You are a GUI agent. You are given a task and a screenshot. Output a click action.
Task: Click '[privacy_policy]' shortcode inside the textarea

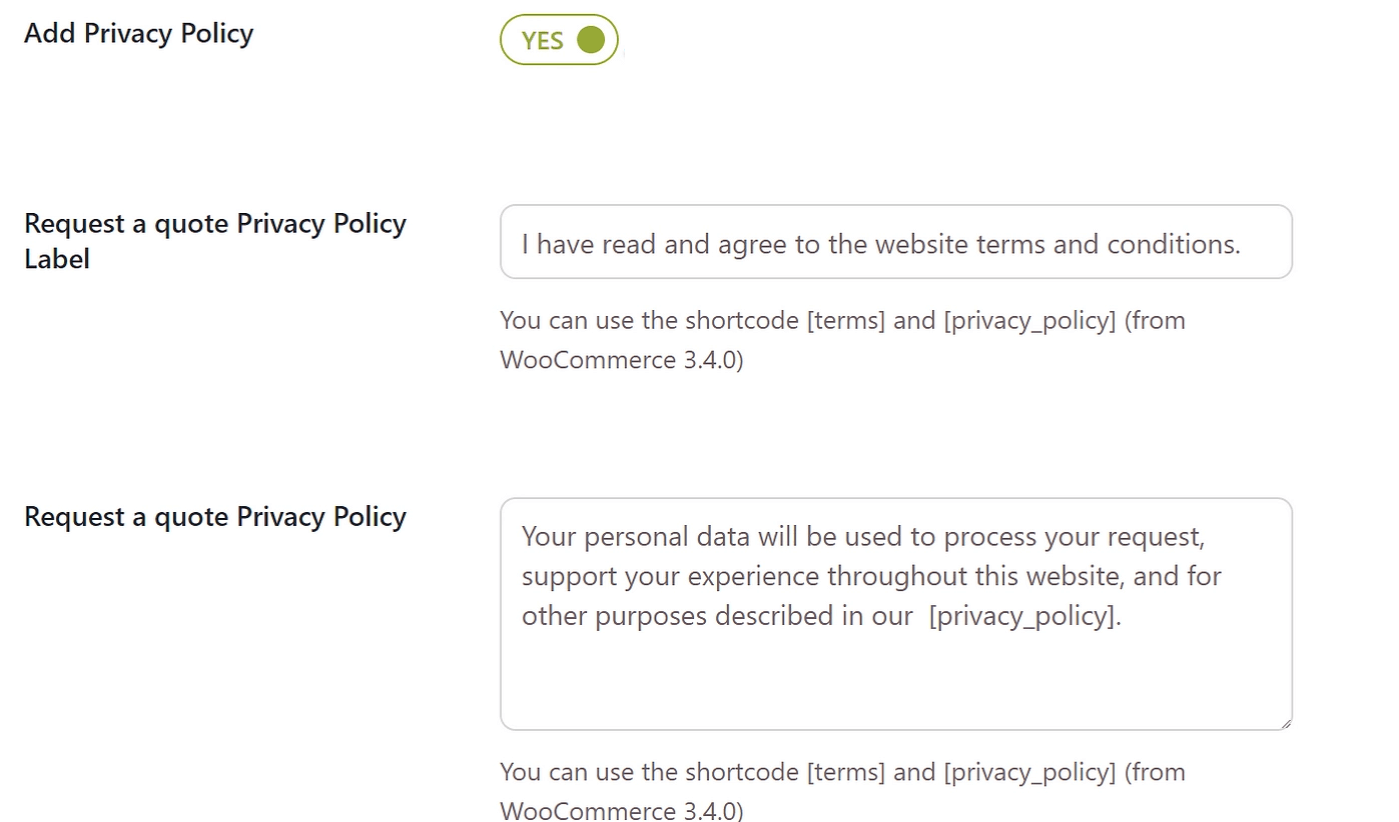pos(1022,616)
